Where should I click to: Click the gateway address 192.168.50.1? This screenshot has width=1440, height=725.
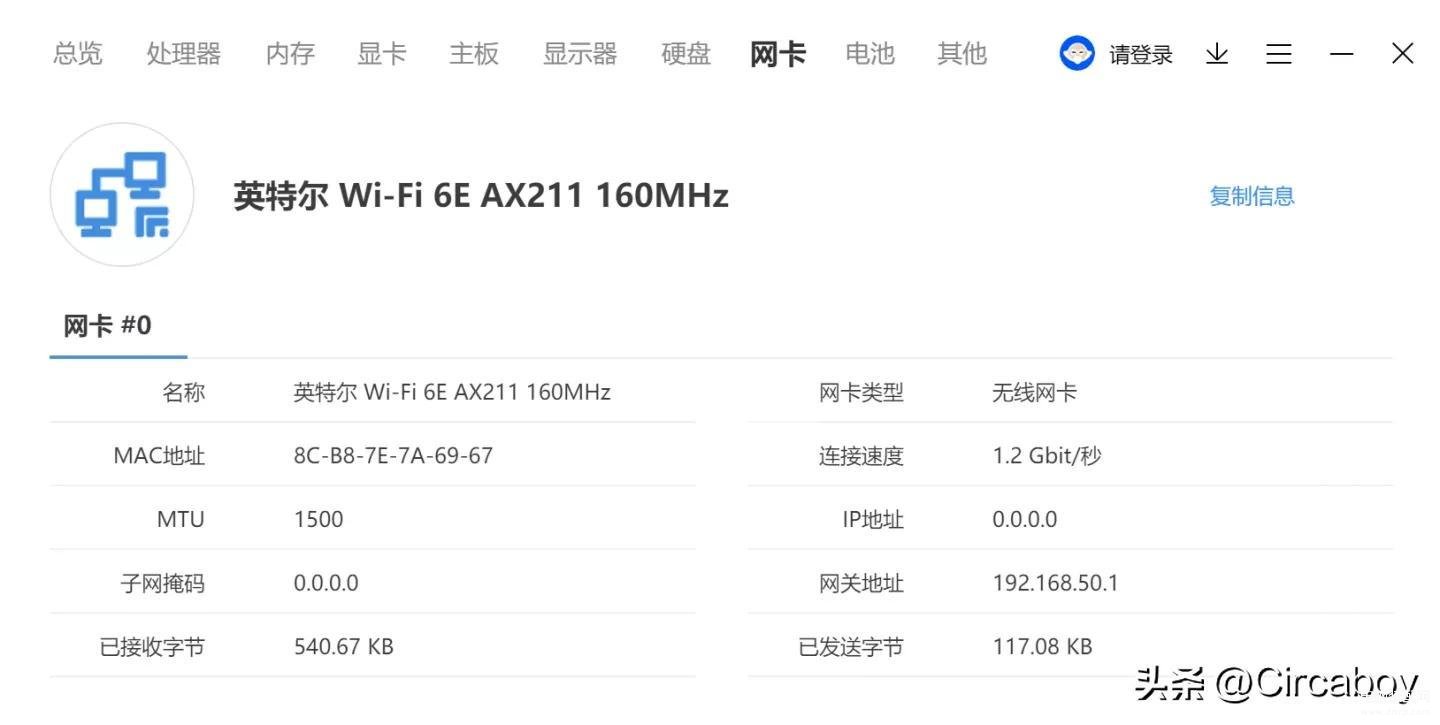(1055, 583)
